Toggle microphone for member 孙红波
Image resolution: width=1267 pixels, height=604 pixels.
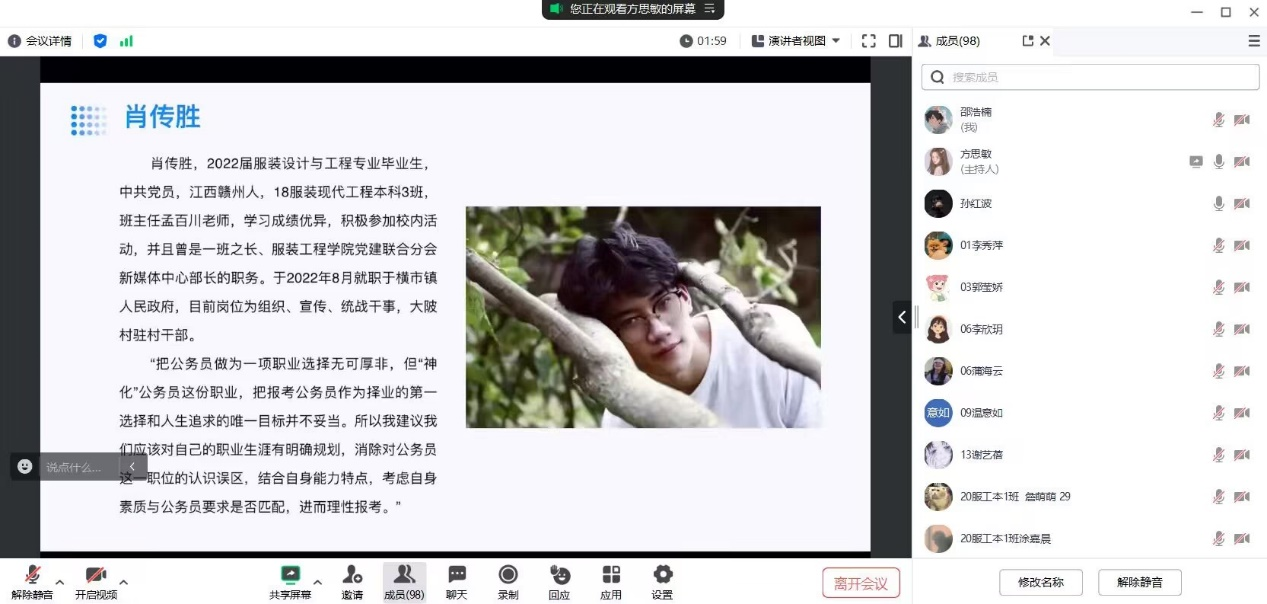click(x=1218, y=204)
